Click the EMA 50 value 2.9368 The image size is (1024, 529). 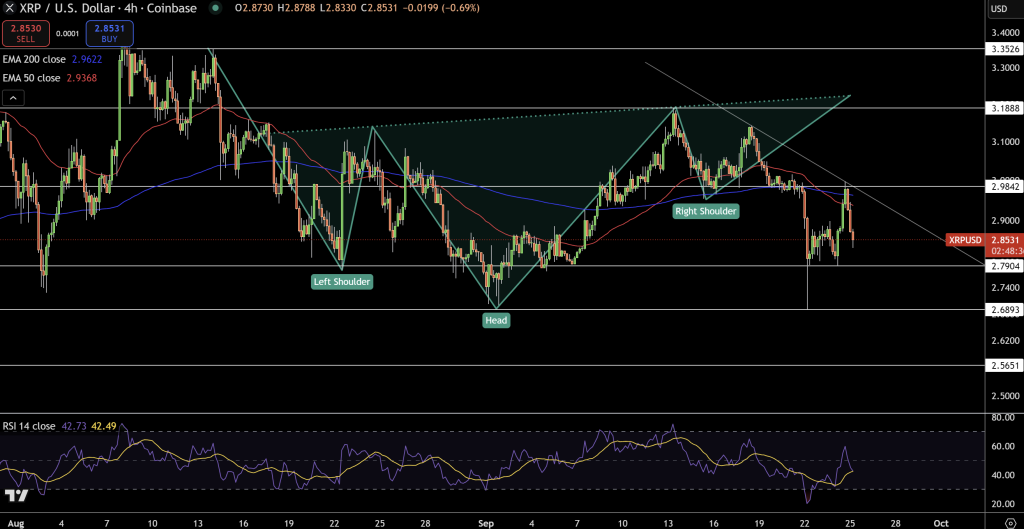tap(81, 78)
